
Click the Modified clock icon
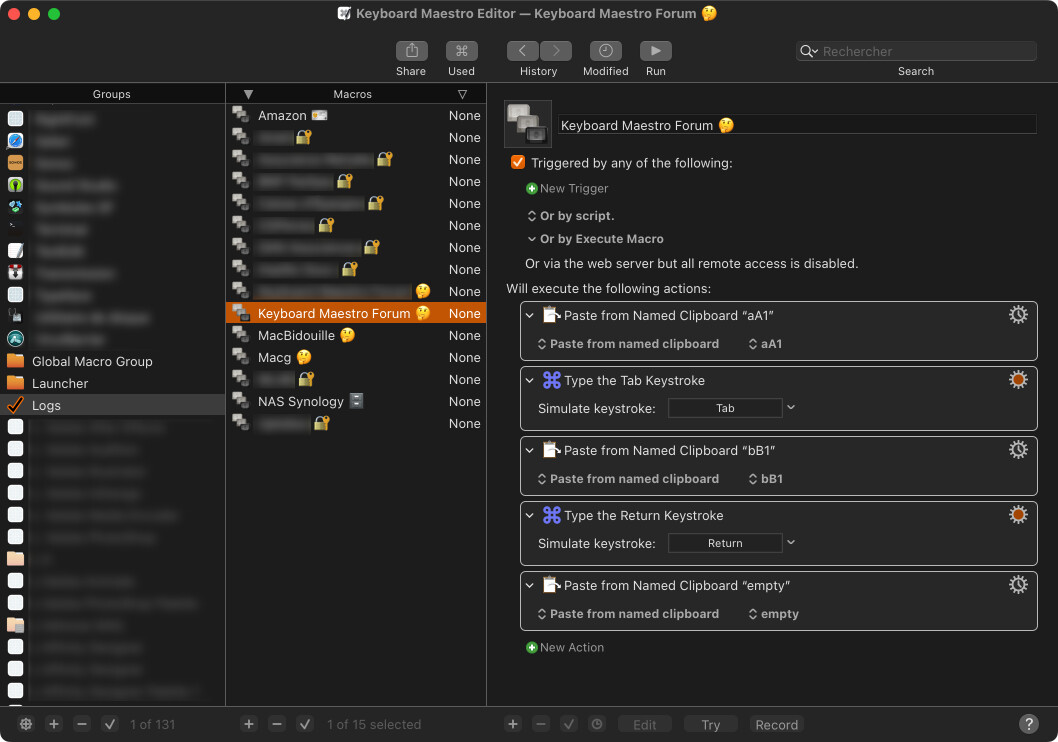[x=605, y=51]
